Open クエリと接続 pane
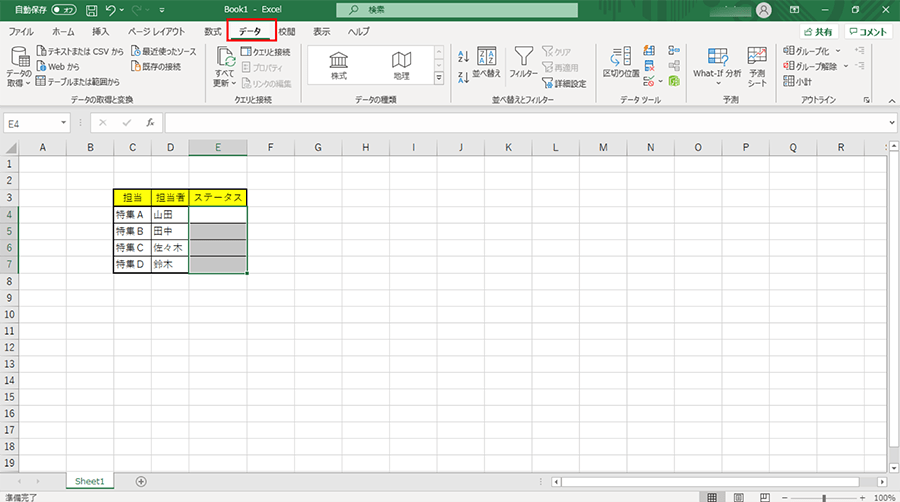This screenshot has height=502, width=900. [x=266, y=52]
